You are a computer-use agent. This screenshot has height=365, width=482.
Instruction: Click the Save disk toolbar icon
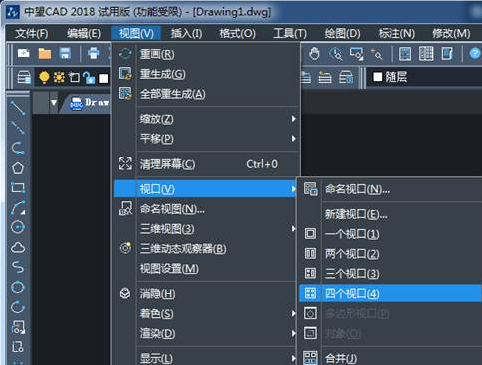[x=65, y=53]
